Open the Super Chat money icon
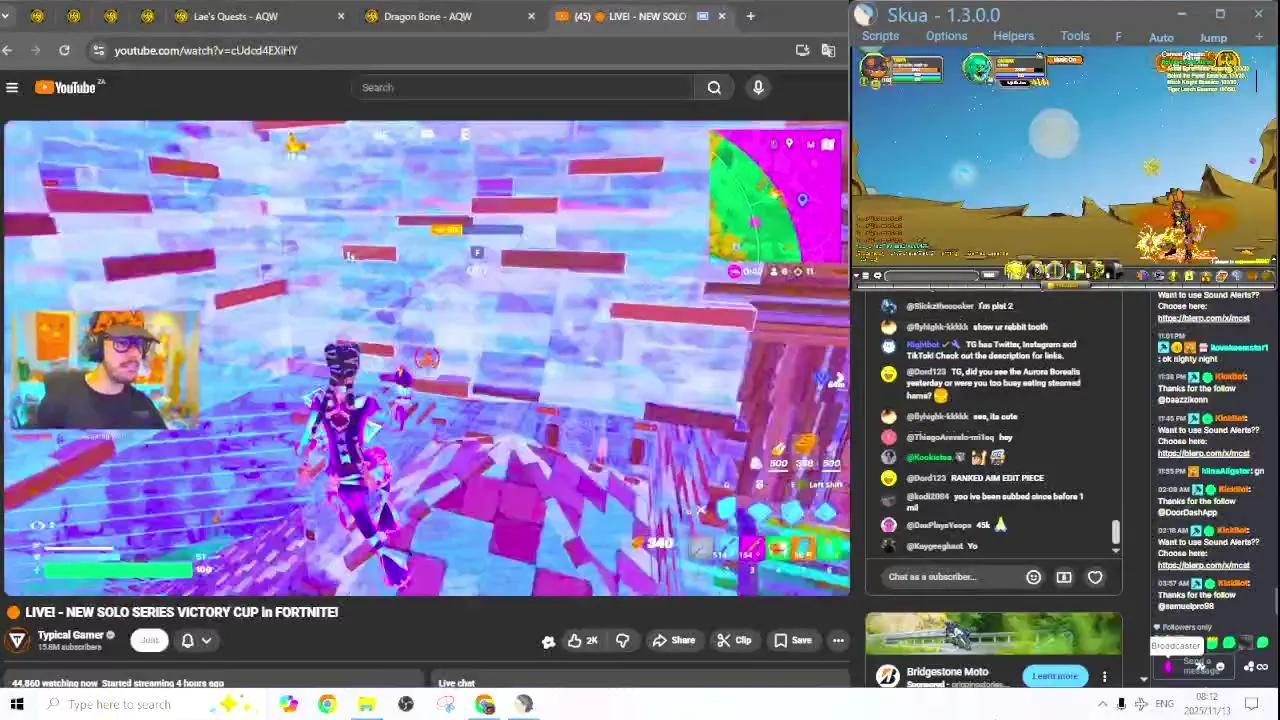This screenshot has width=1280, height=720. 1064,577
